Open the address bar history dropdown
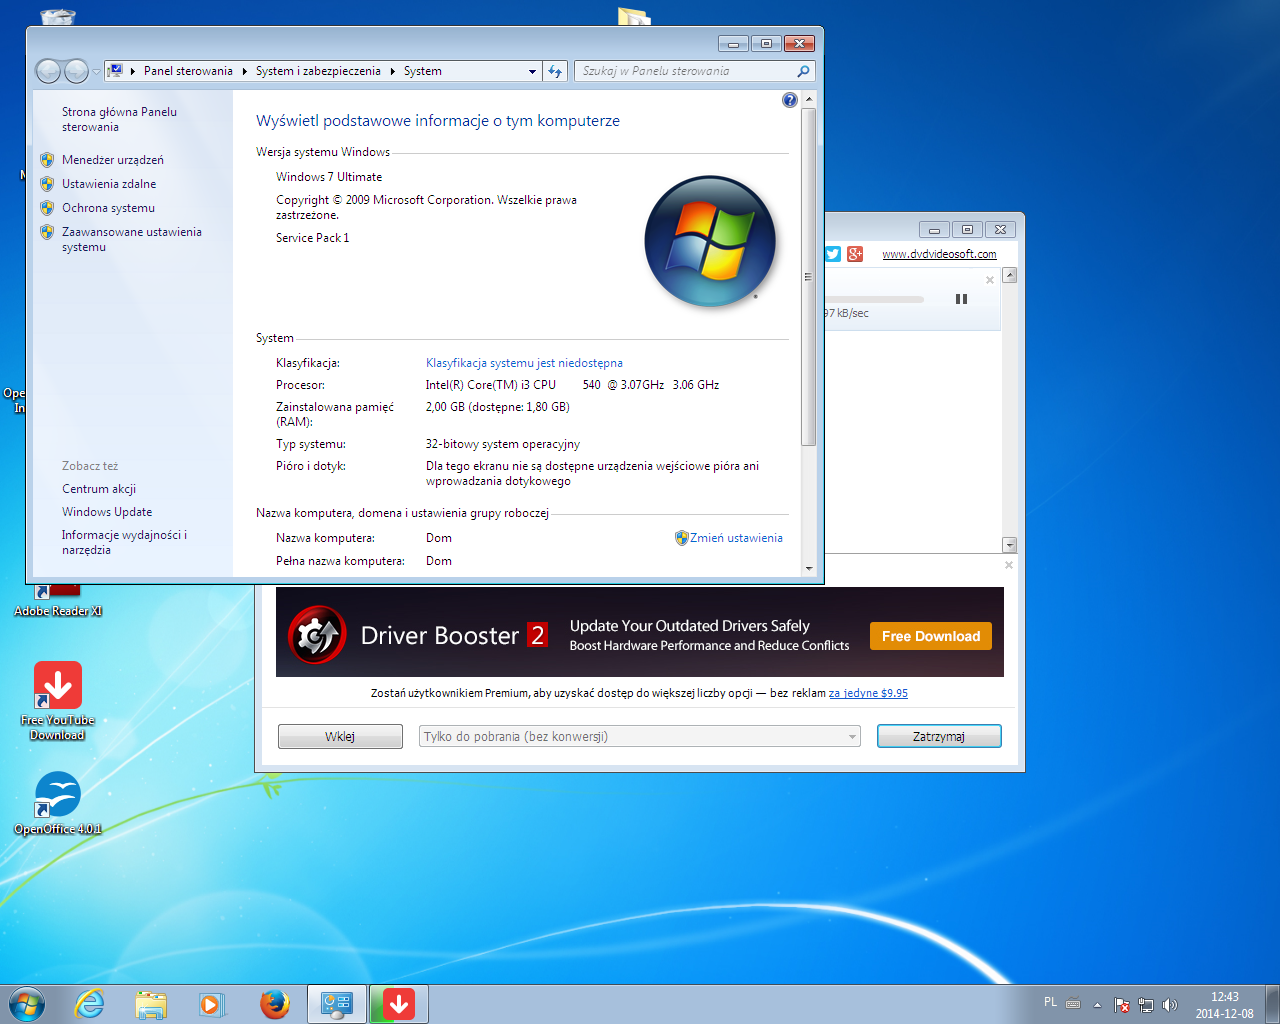The height and width of the screenshot is (1024, 1280). pos(532,71)
